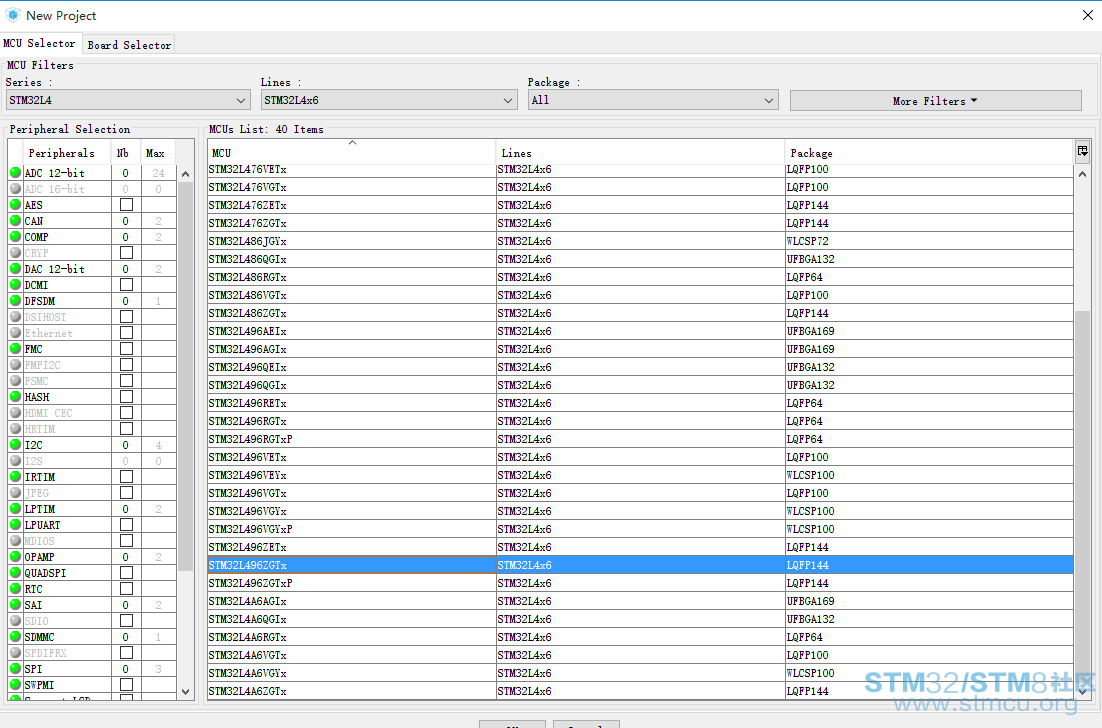Click the green status dot beside SPI

(15, 668)
